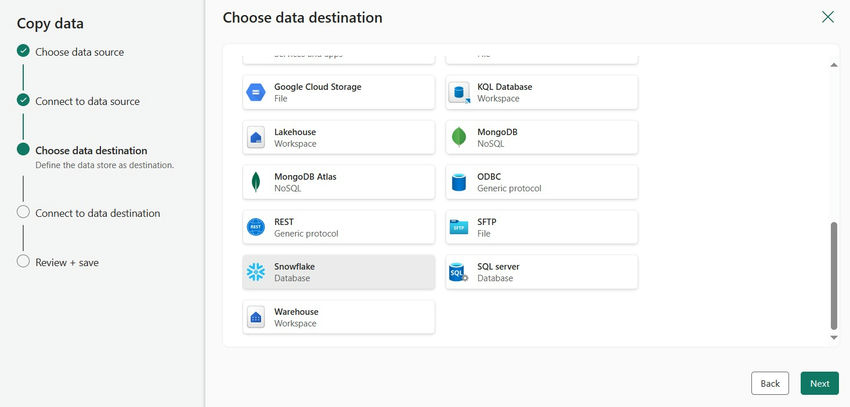
Task: Go to Choose data source step
Action: click(x=80, y=52)
